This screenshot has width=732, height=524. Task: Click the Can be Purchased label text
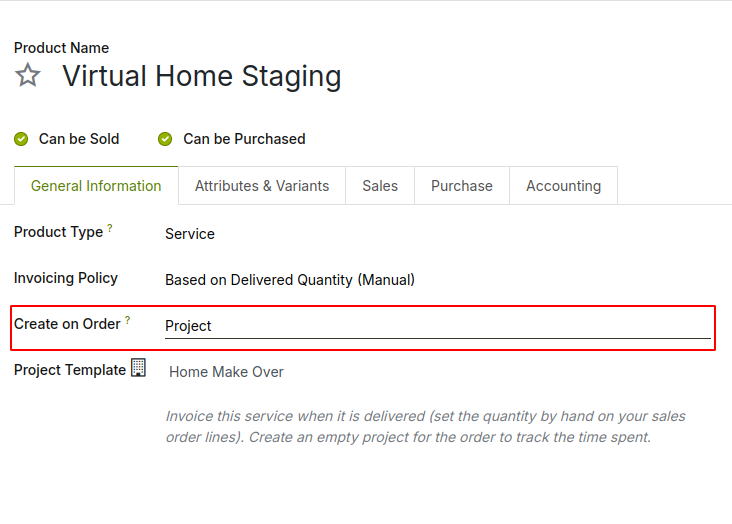(x=244, y=139)
